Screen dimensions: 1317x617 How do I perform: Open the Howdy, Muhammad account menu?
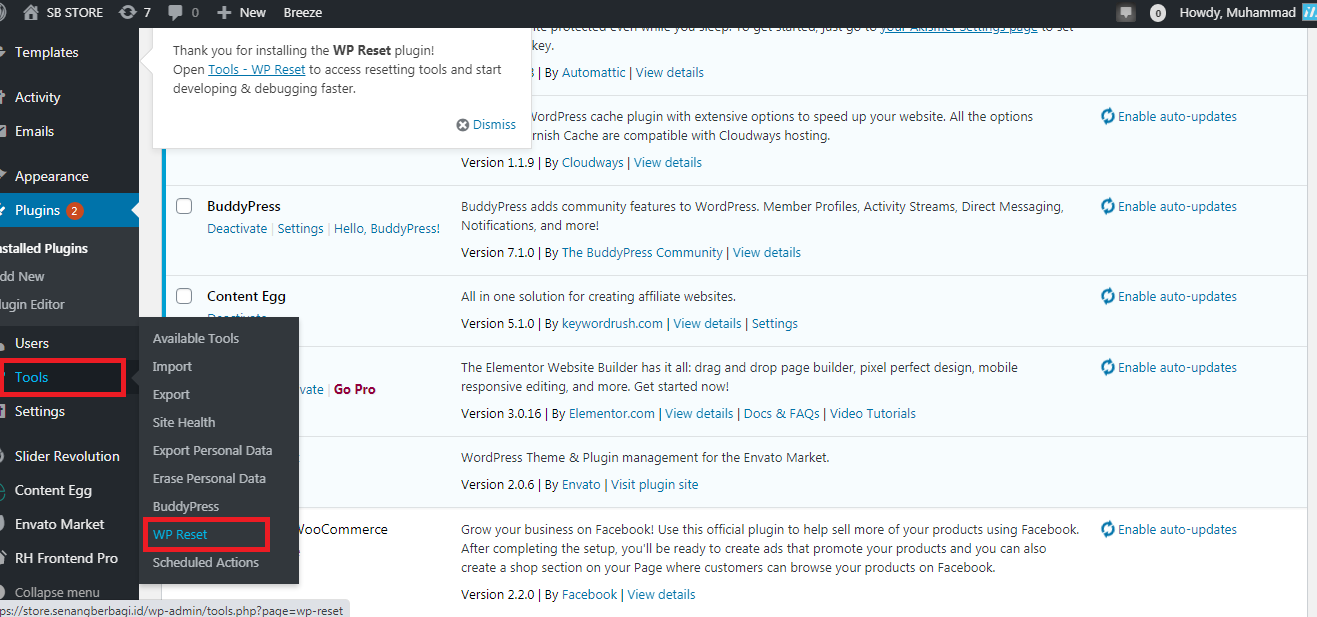point(1237,13)
